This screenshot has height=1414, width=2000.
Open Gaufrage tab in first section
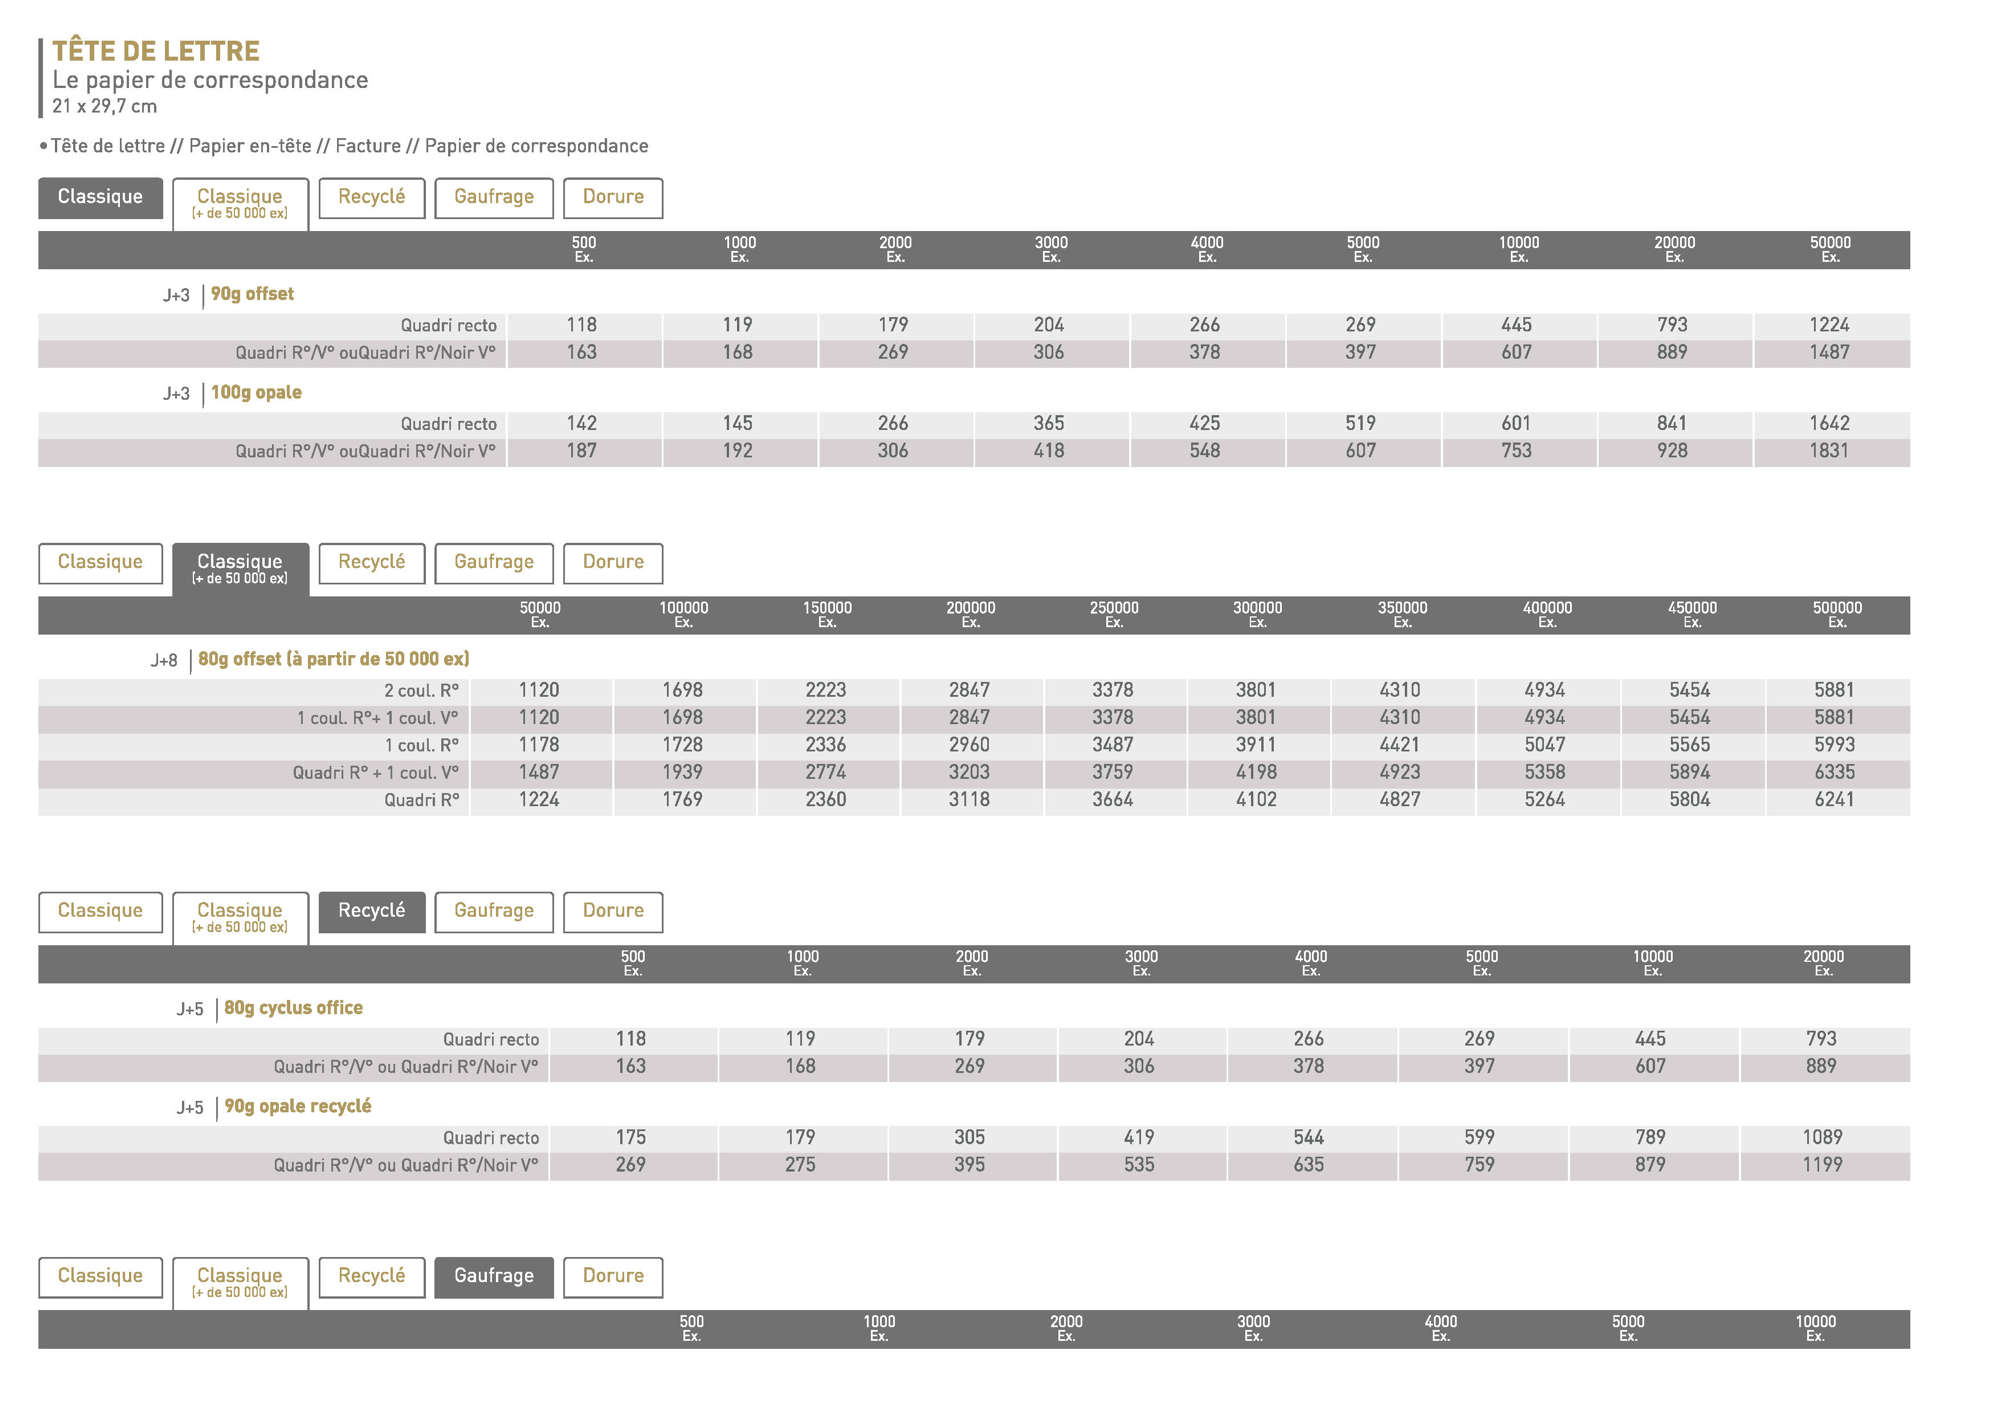click(493, 197)
